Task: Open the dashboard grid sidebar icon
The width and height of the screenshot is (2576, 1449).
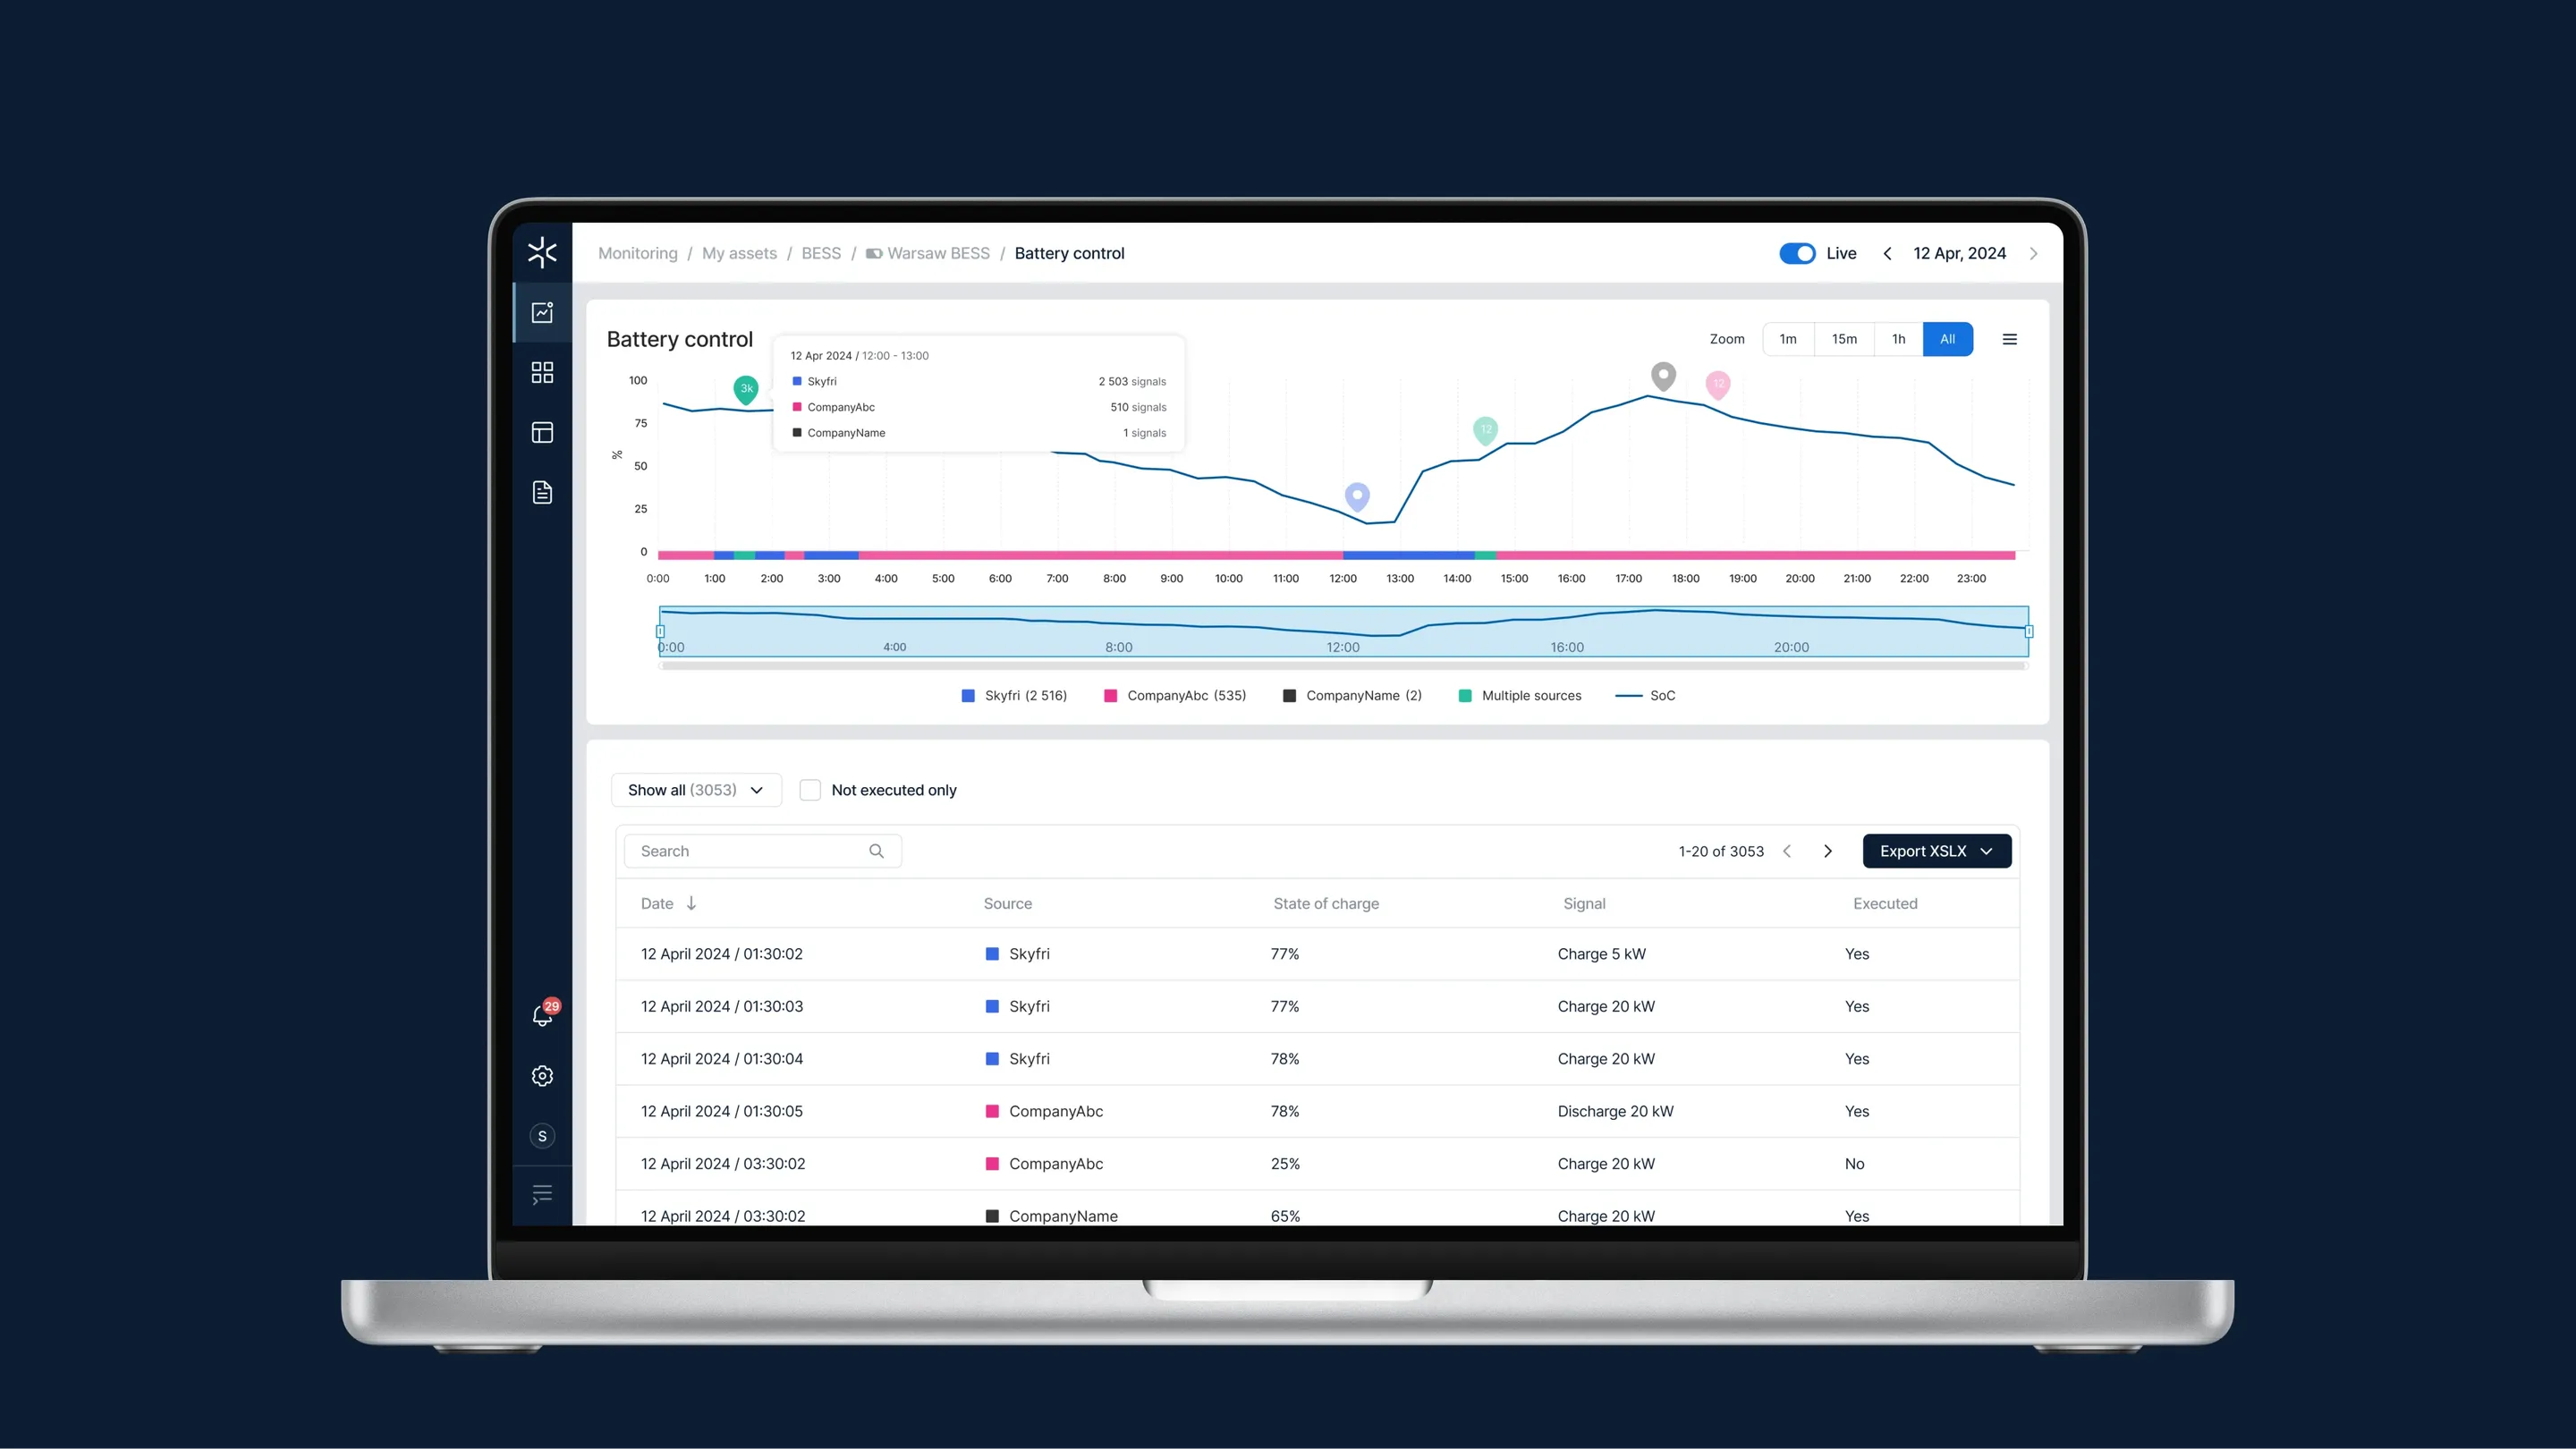Action: [542, 373]
